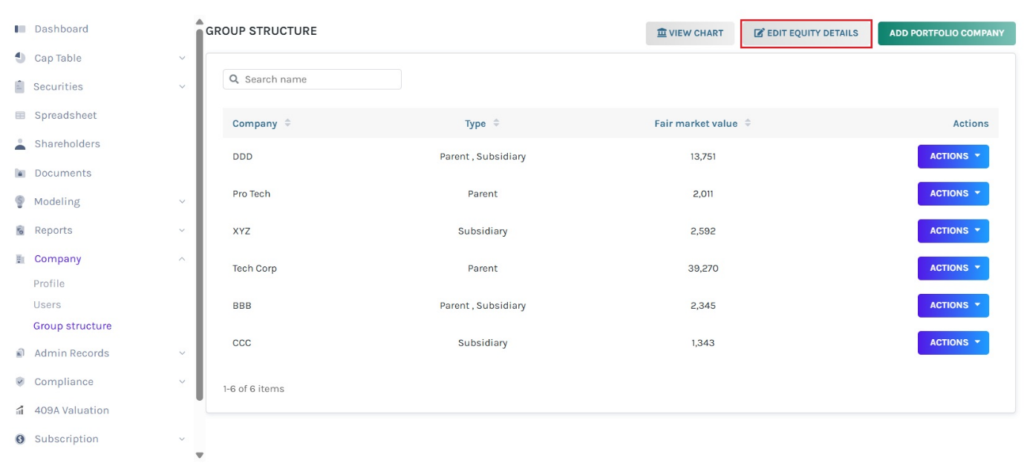Go to Shareholders page
This screenshot has height=469, width=1024.
67,144
